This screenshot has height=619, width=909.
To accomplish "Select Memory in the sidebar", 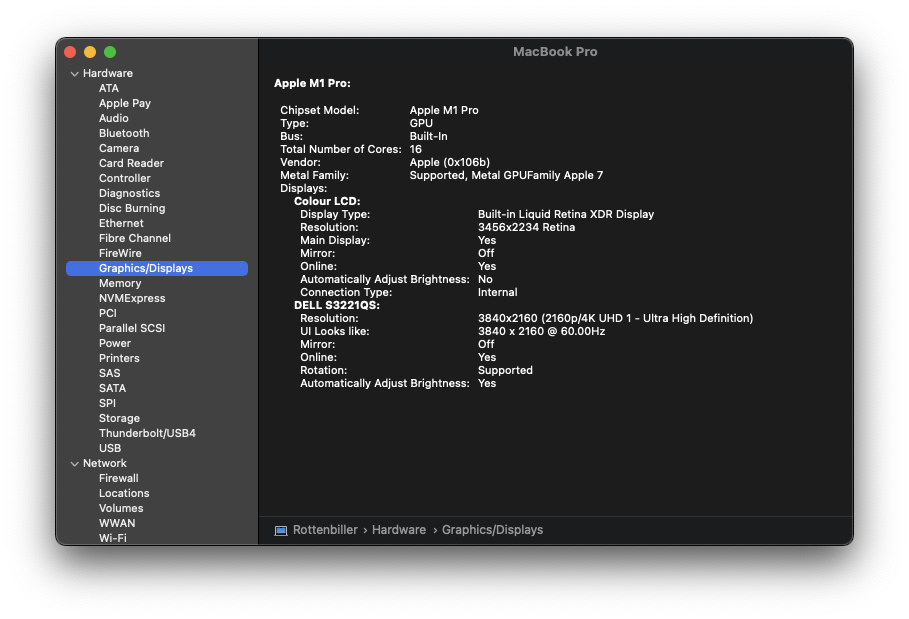I will pyautogui.click(x=119, y=283).
